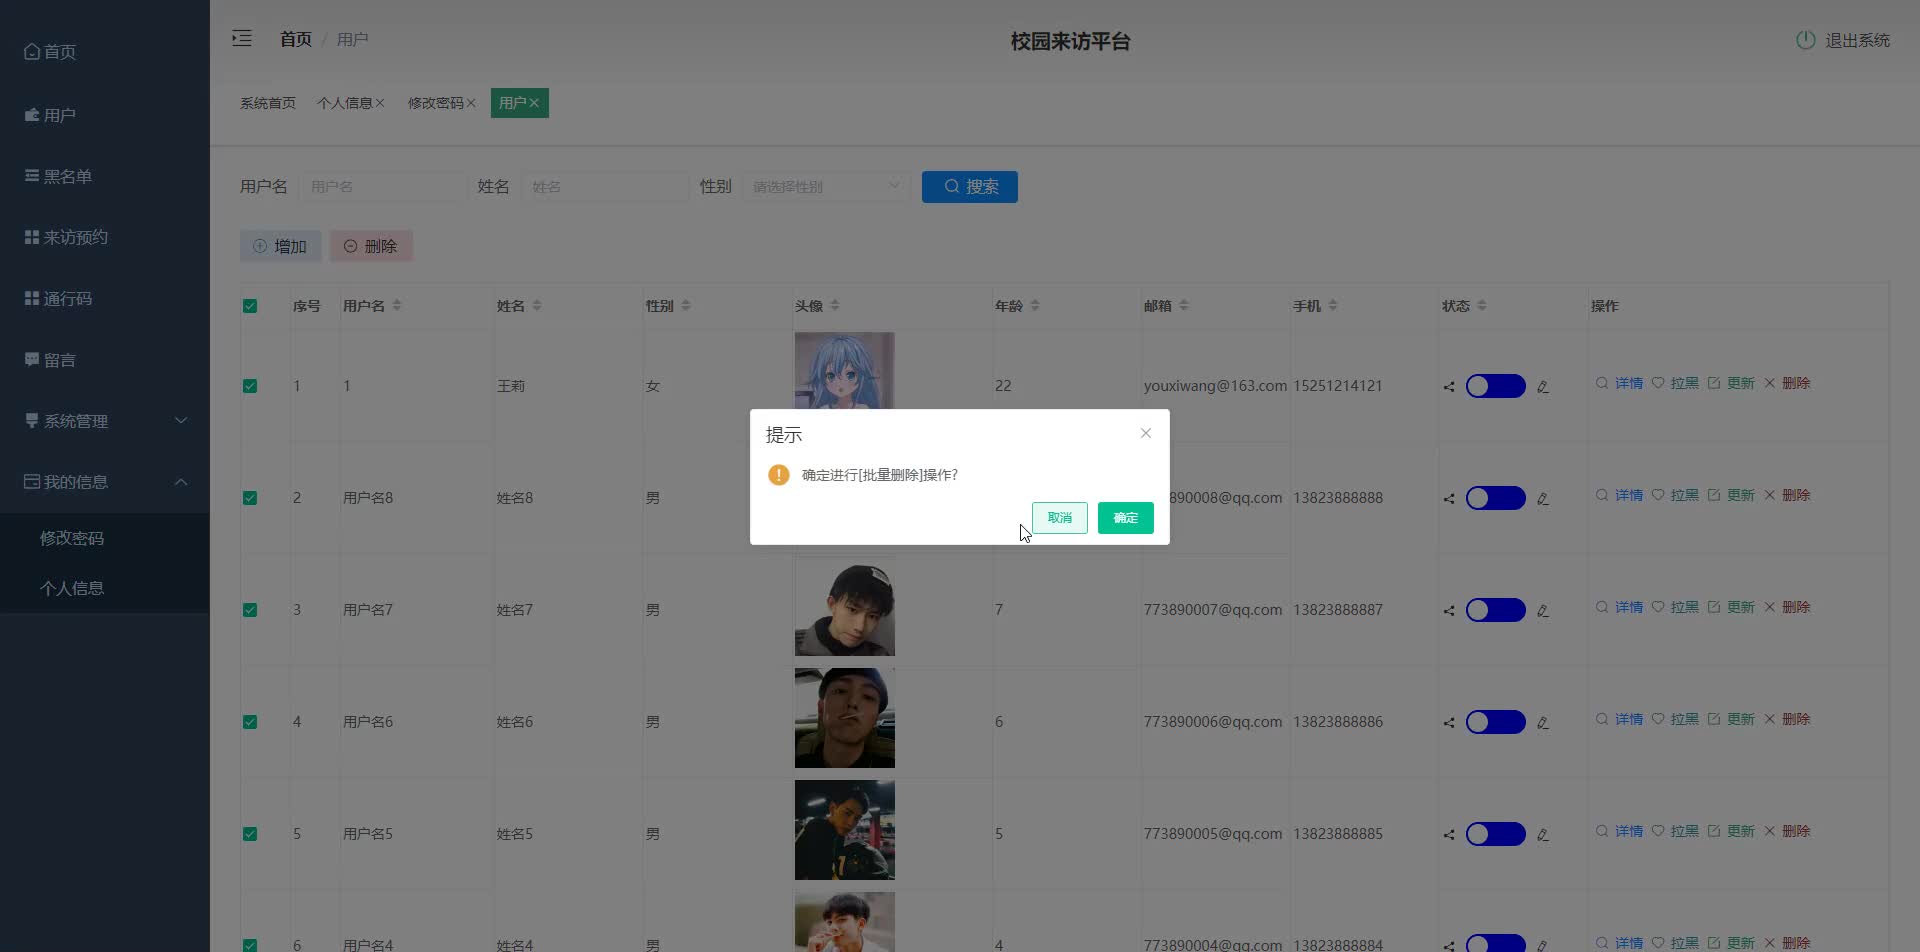Open the avatar thumbnail of 用户名6

(845, 718)
